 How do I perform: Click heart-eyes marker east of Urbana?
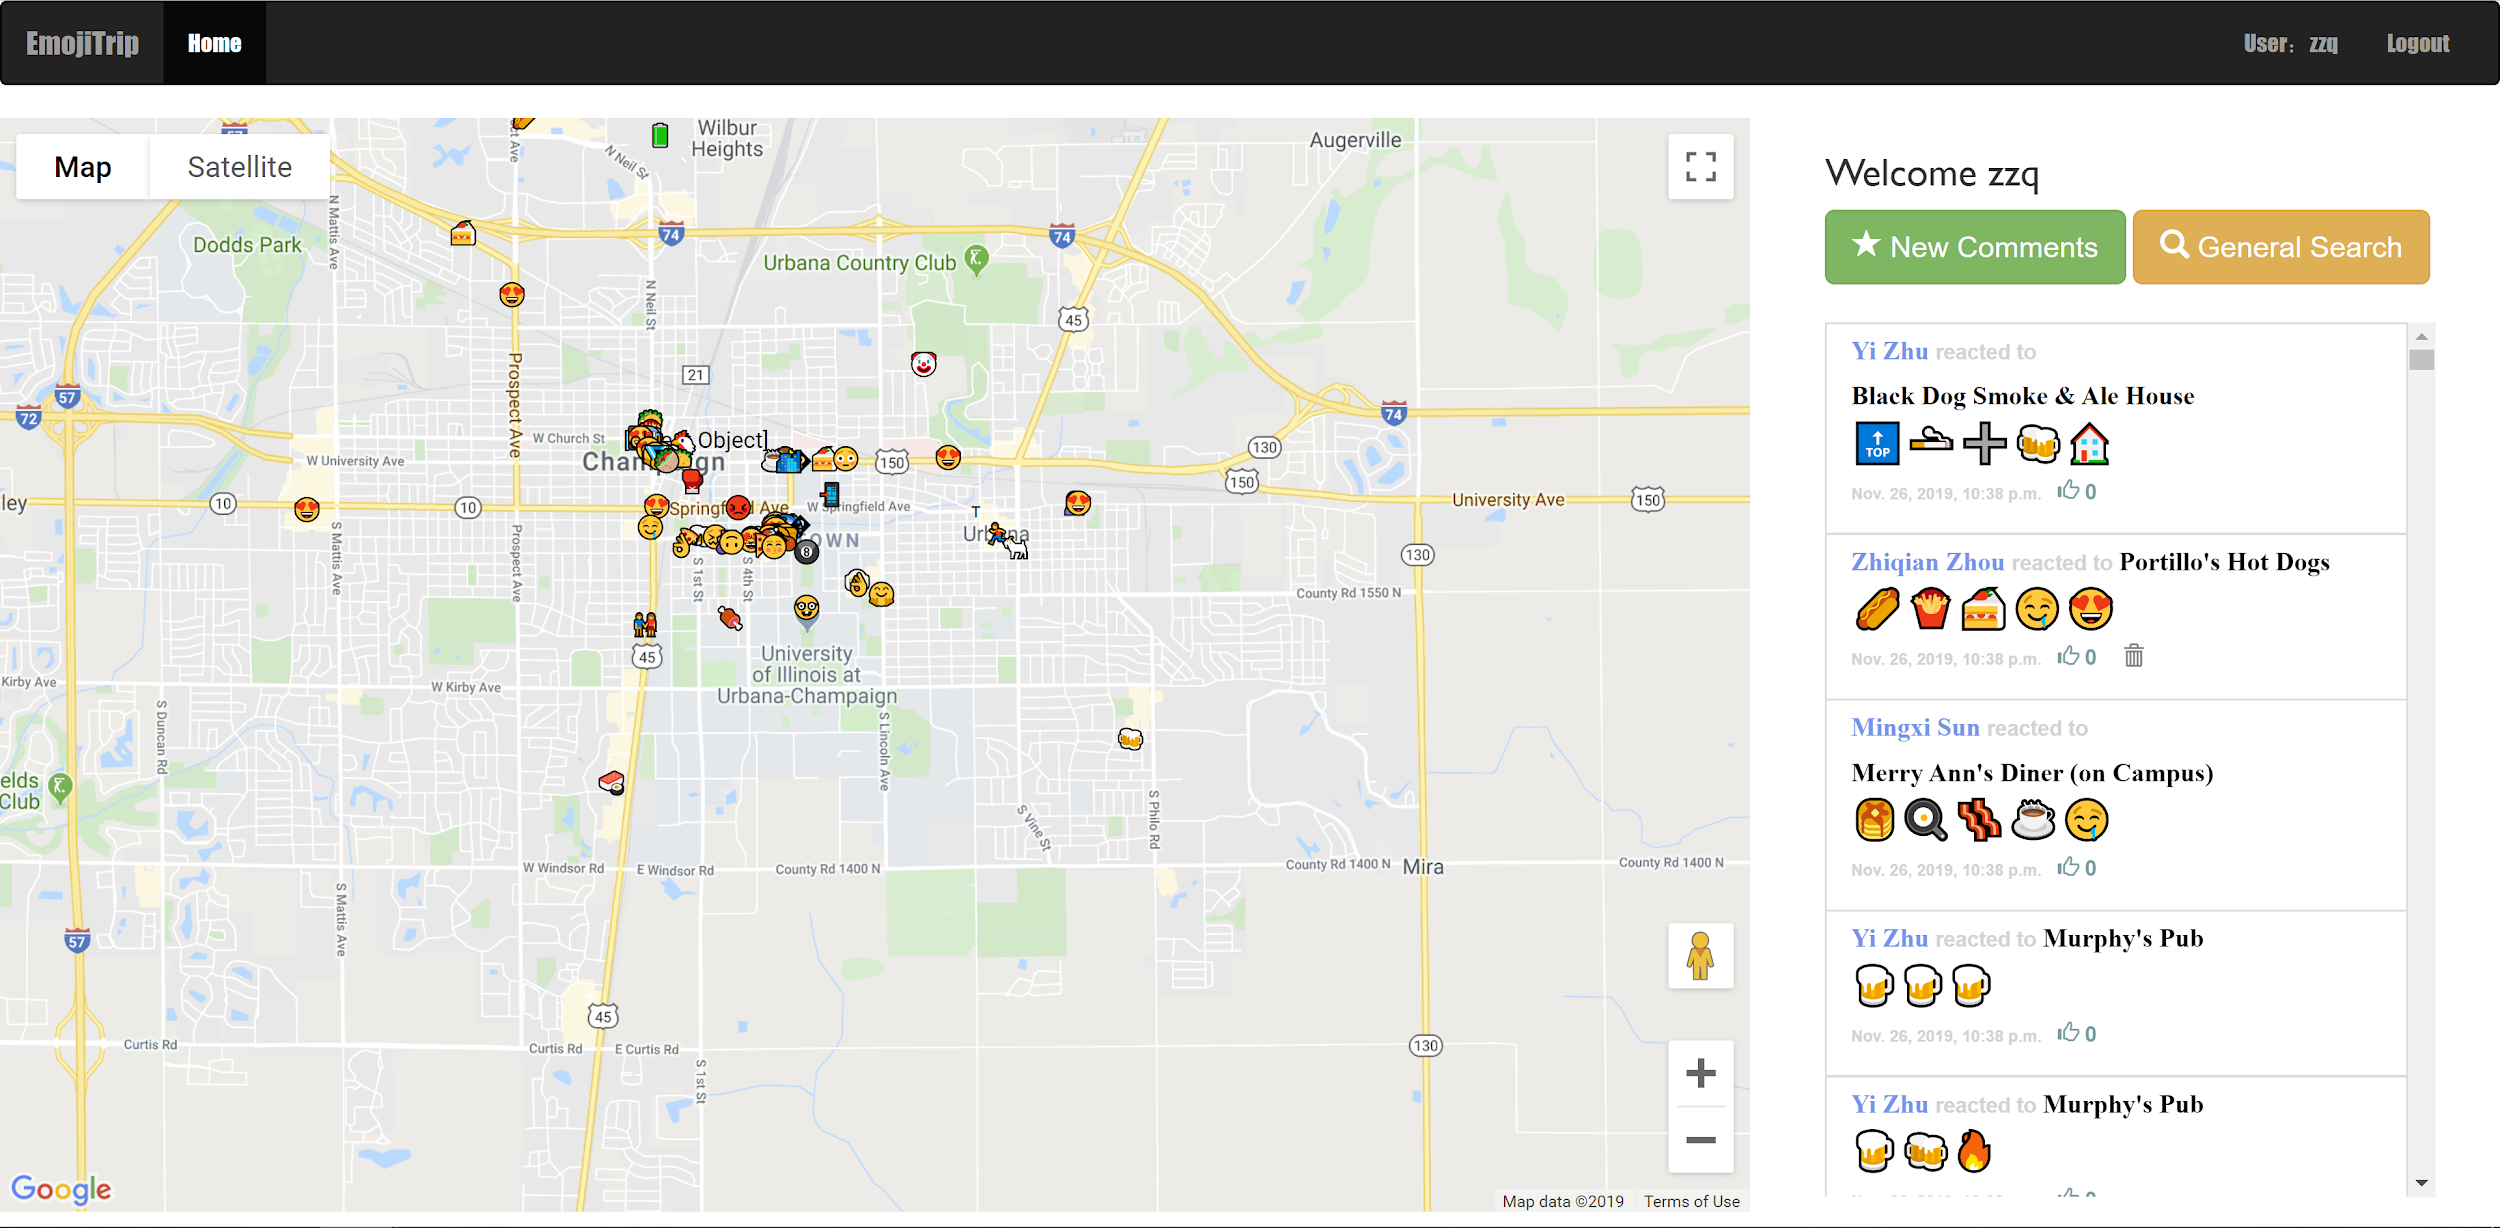point(1078,503)
